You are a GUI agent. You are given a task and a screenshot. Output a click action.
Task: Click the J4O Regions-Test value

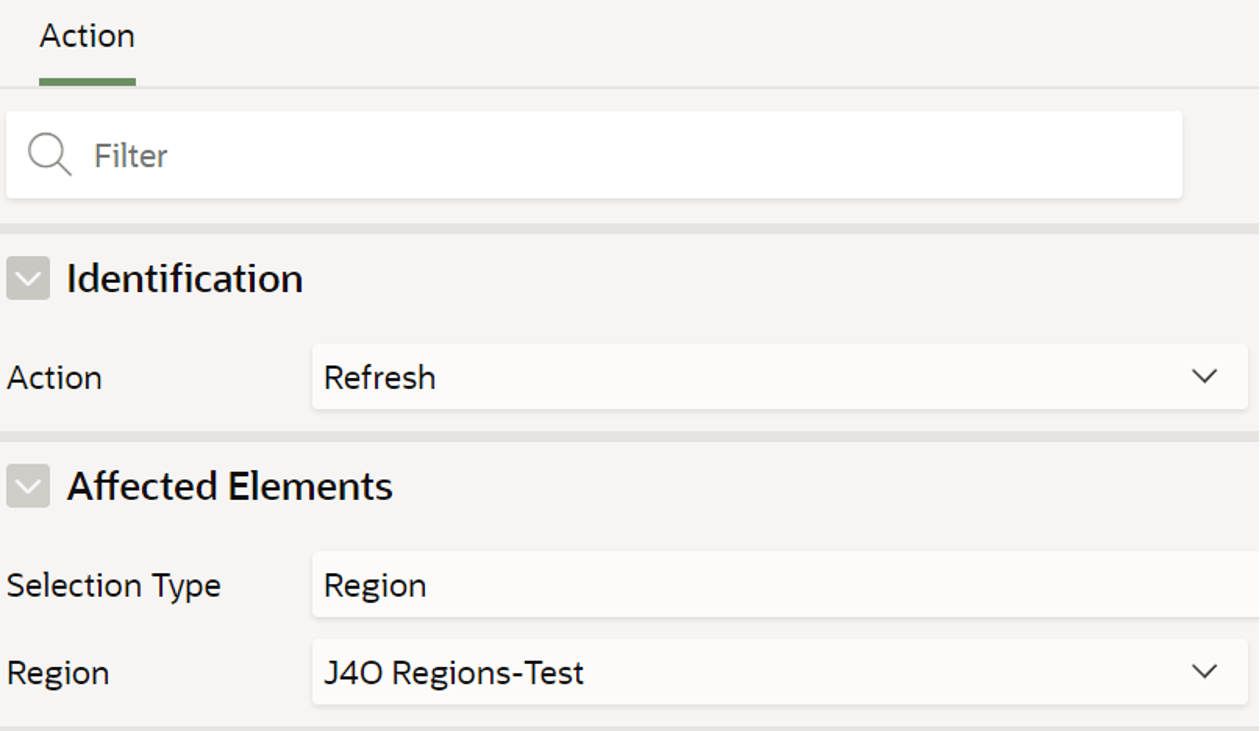[454, 673]
